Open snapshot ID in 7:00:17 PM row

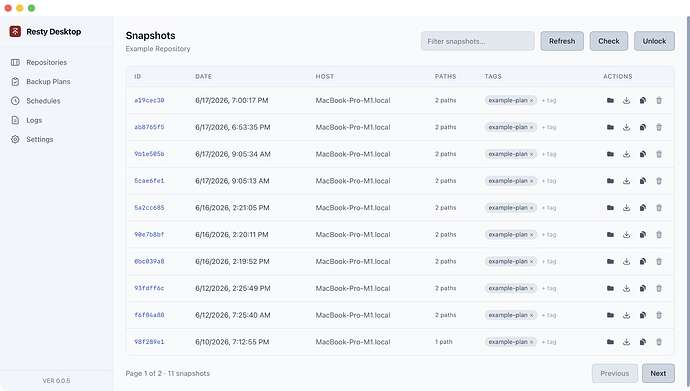click(x=149, y=100)
